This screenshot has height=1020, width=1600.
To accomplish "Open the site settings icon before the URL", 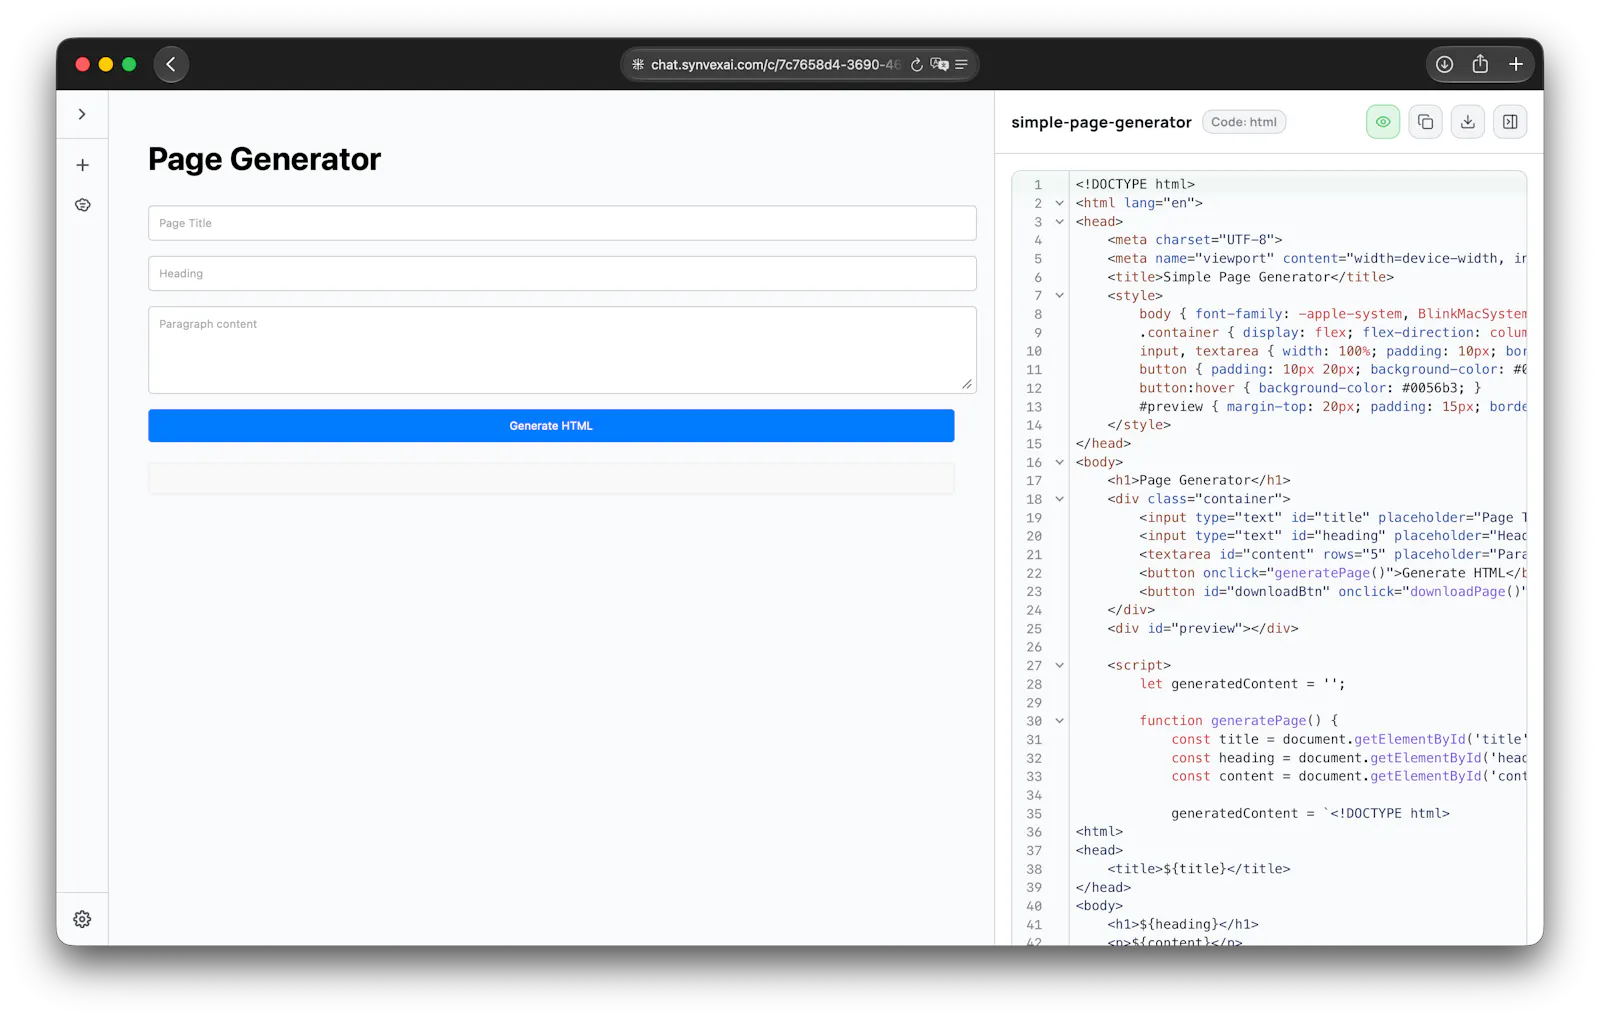I will pos(638,65).
